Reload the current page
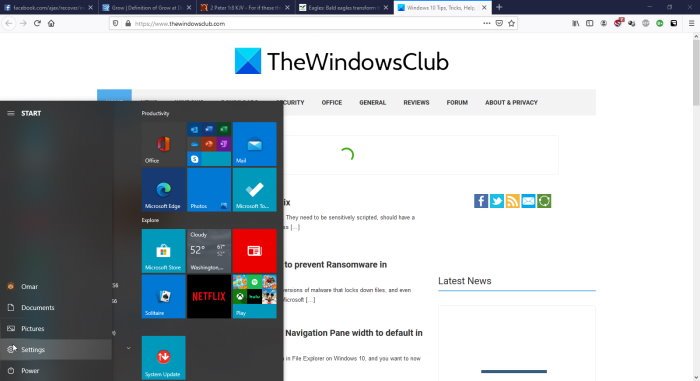Viewport: 700px width, 381px height. click(x=37, y=23)
